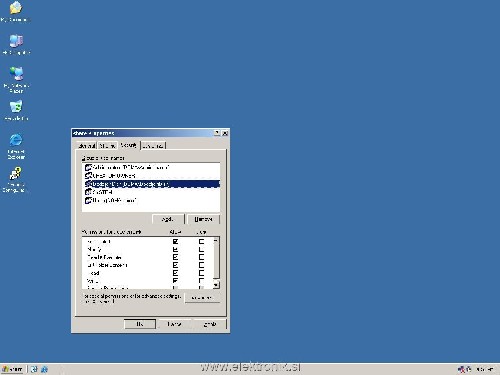The image size is (500, 375).
Task: Click Apply in the properties dialog
Action: tap(210, 324)
